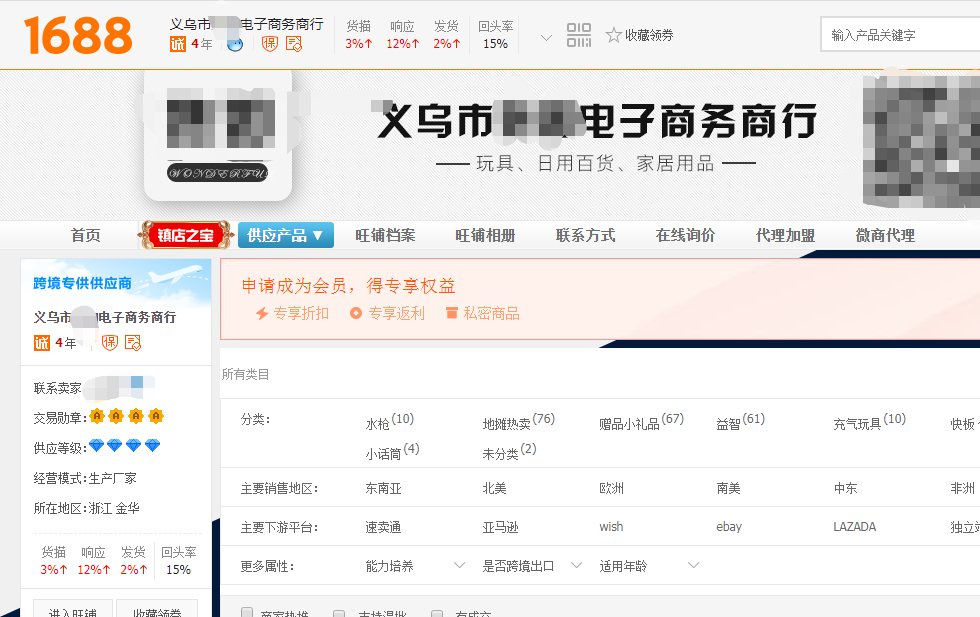Click the product keyword search field

coord(900,35)
